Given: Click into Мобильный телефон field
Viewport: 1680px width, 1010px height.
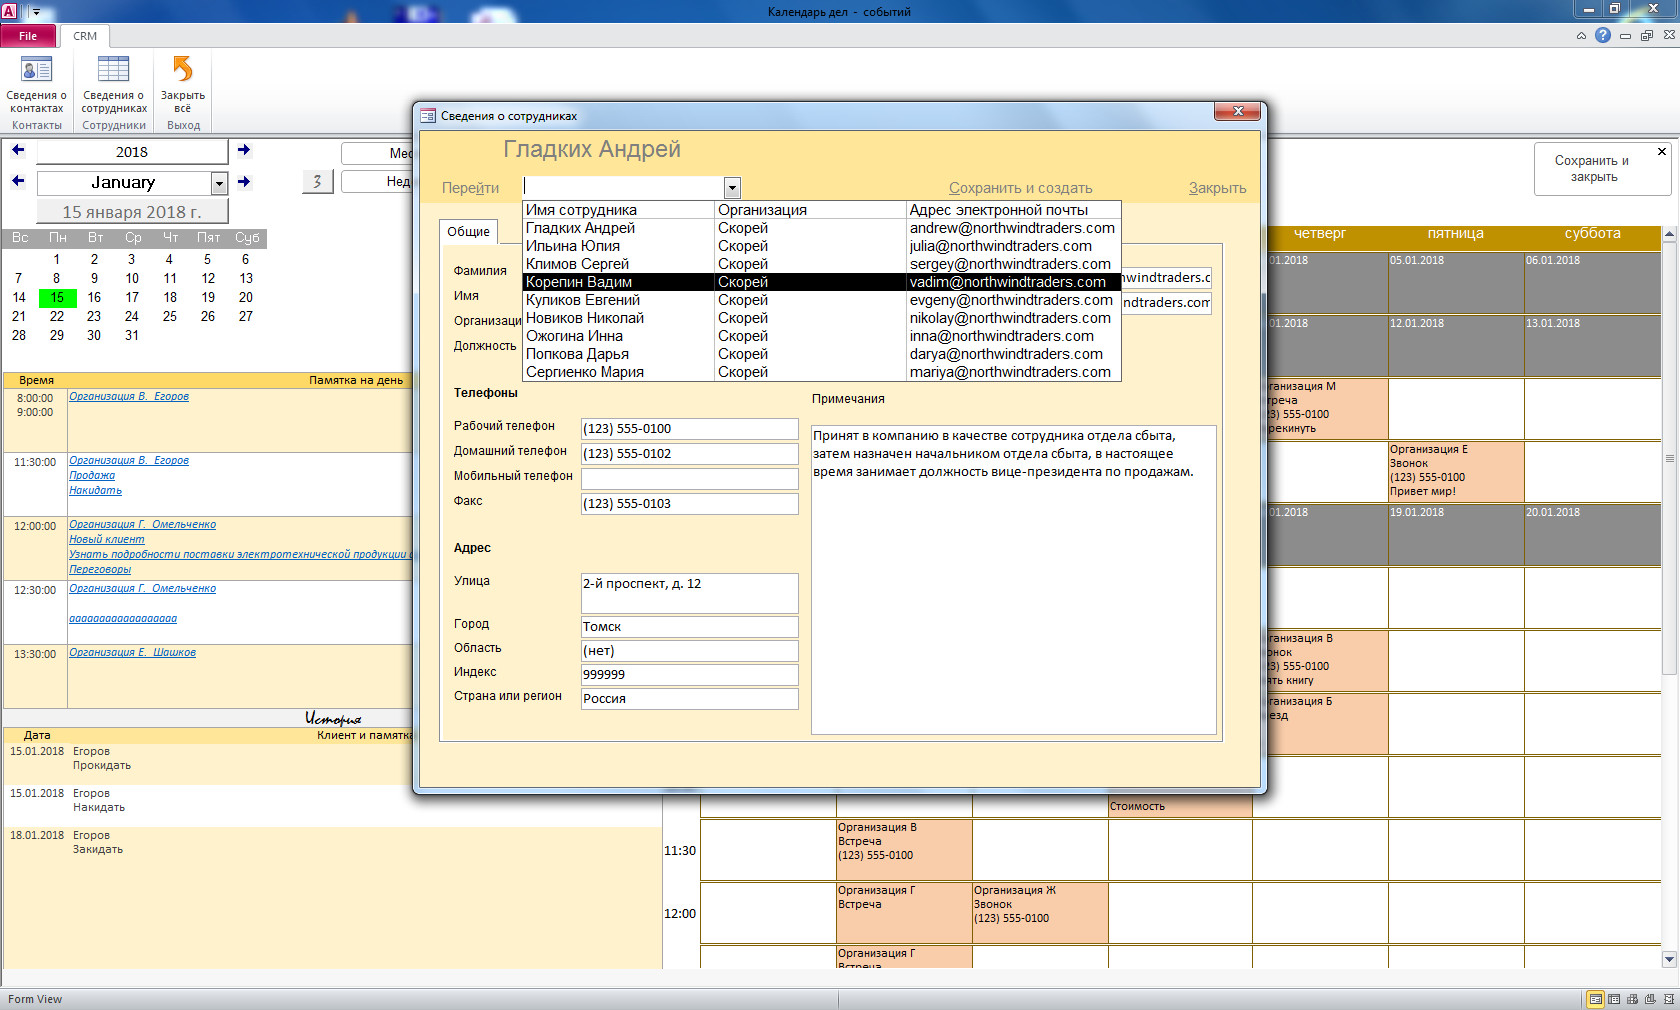Looking at the screenshot, I should point(689,479).
